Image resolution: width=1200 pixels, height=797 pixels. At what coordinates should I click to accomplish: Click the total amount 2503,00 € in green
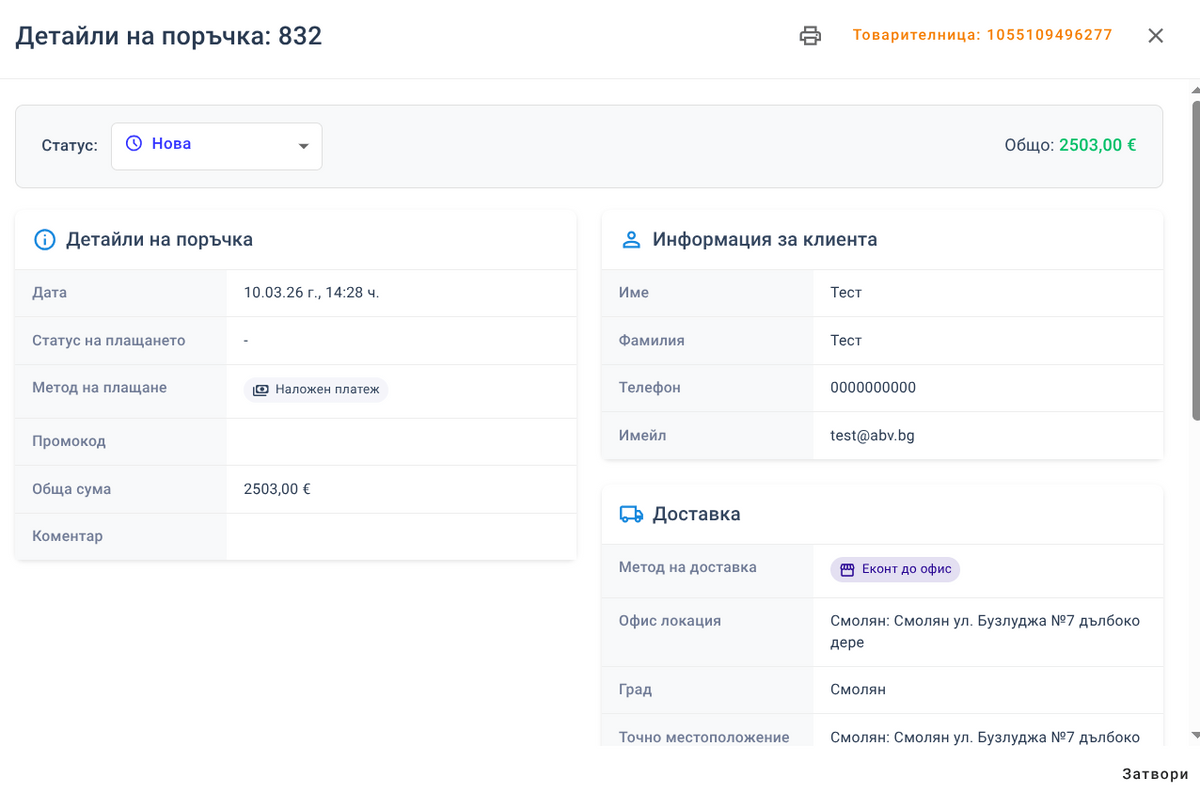tap(1097, 145)
